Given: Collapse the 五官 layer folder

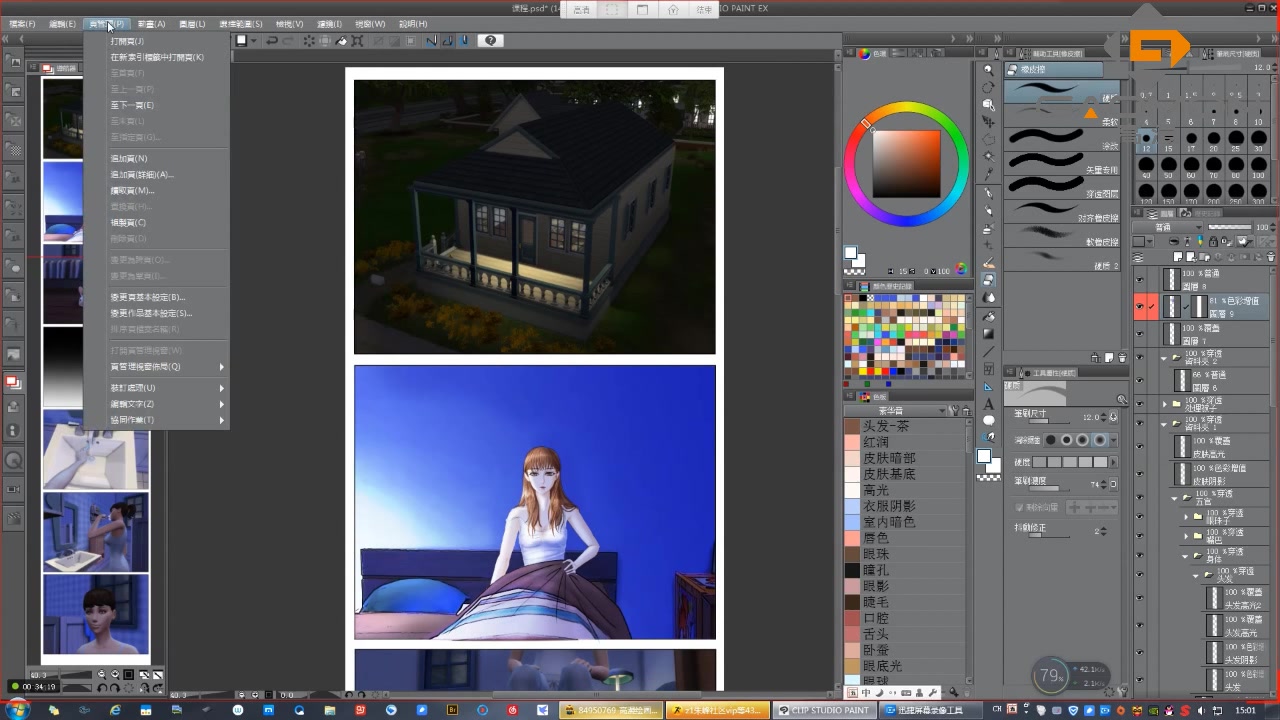Looking at the screenshot, I should pyautogui.click(x=1175, y=497).
